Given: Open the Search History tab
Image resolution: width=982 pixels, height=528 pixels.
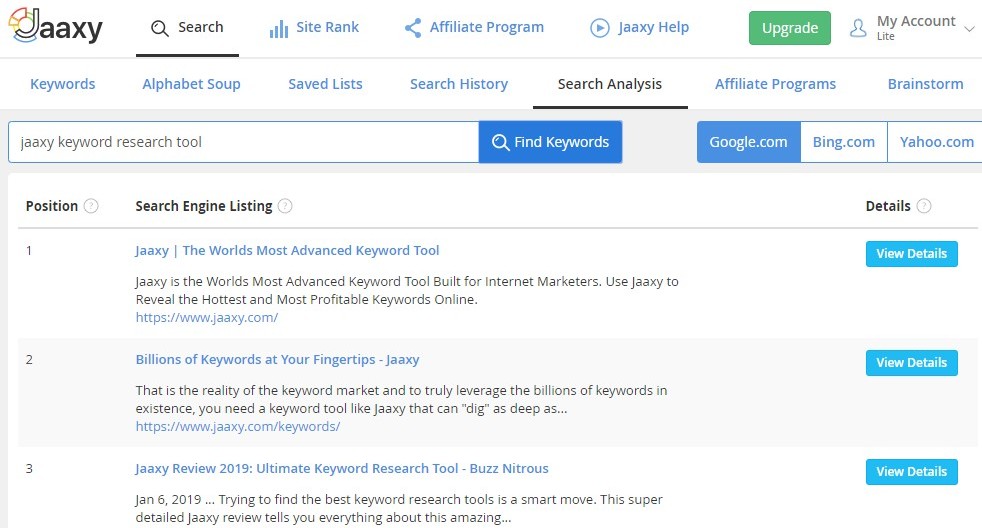Looking at the screenshot, I should (458, 84).
